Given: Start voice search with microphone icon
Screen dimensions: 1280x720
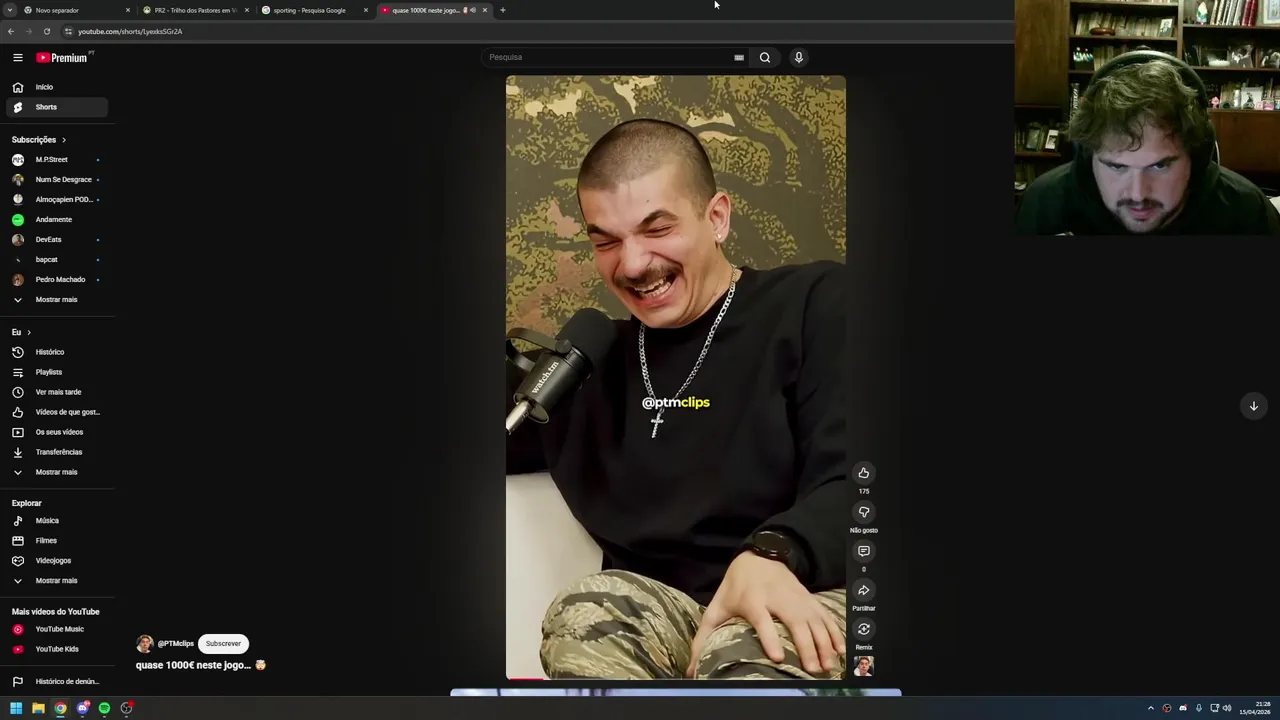Looking at the screenshot, I should click(799, 58).
